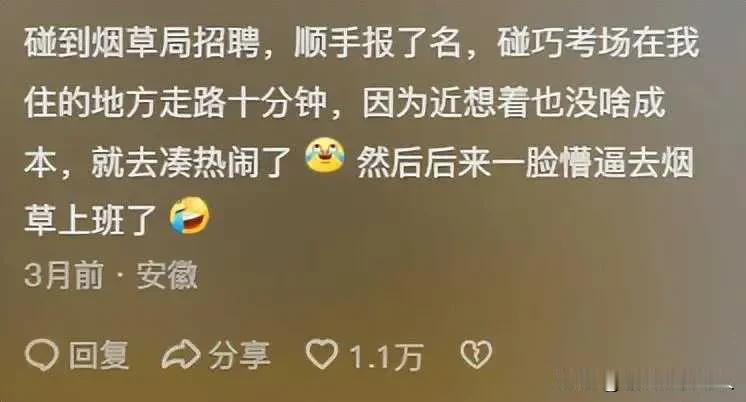Click the 分享 share label
The image size is (746, 402).
[239, 355]
